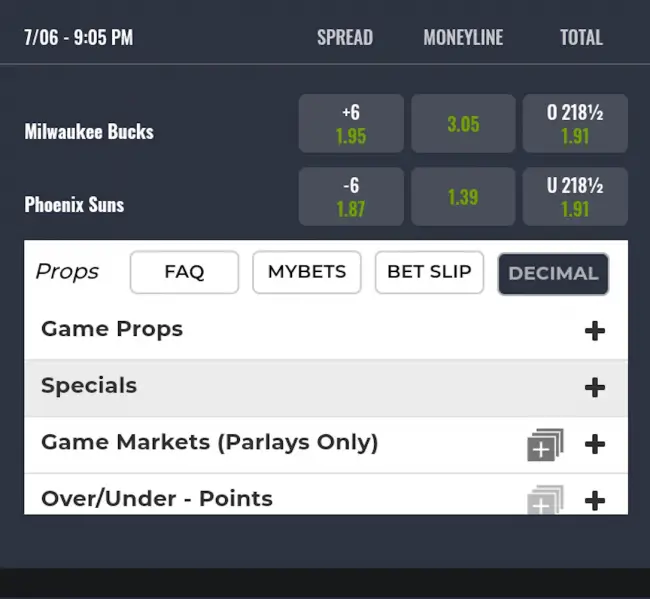Click the Game Props row title
Screen dimensions: 650x599
point(112,329)
